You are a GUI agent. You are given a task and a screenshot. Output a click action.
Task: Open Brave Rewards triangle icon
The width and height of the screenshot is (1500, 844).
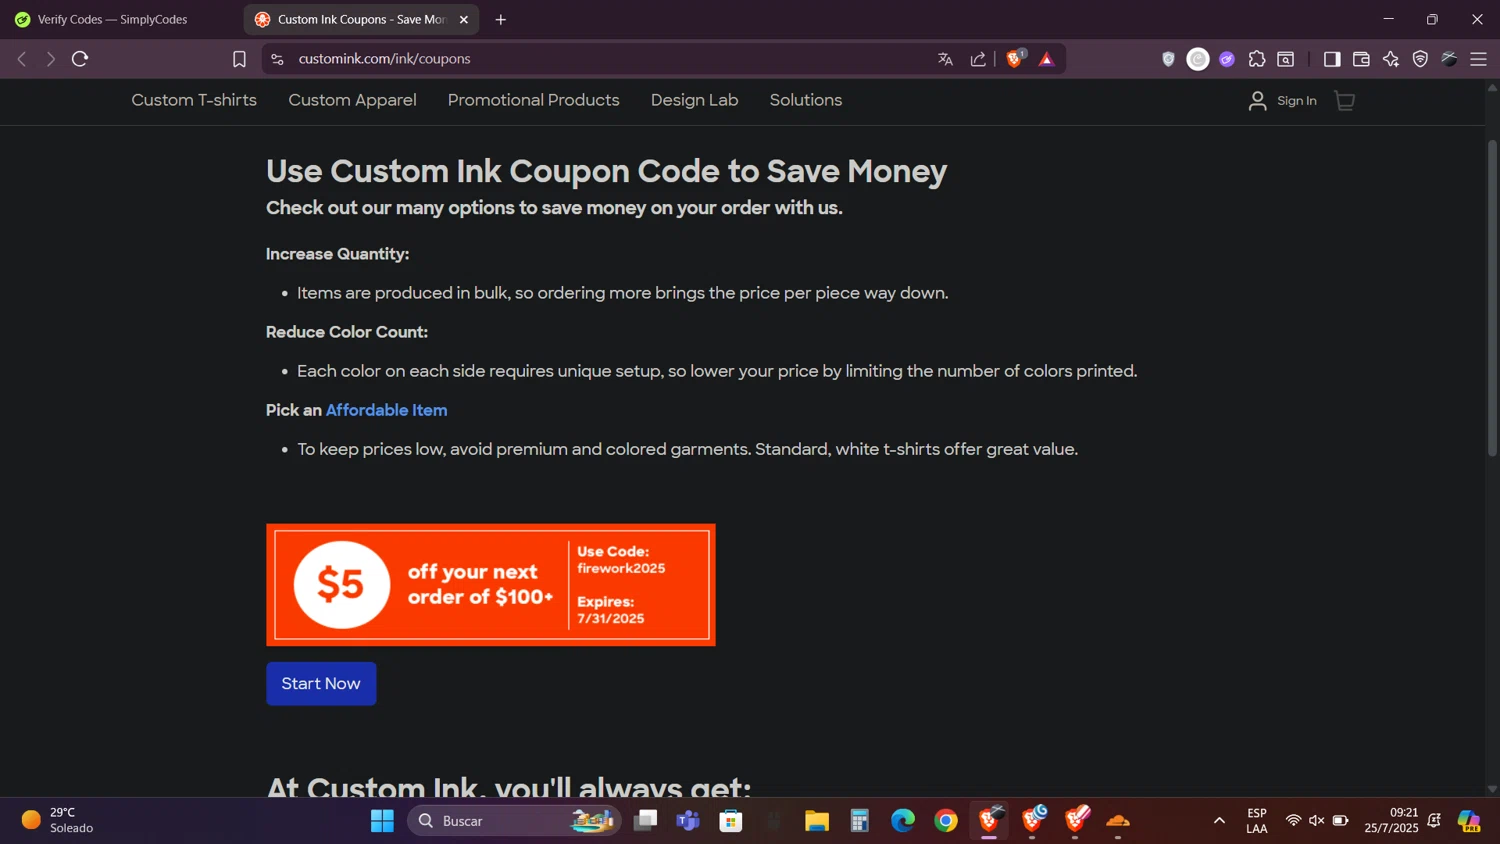click(1046, 60)
